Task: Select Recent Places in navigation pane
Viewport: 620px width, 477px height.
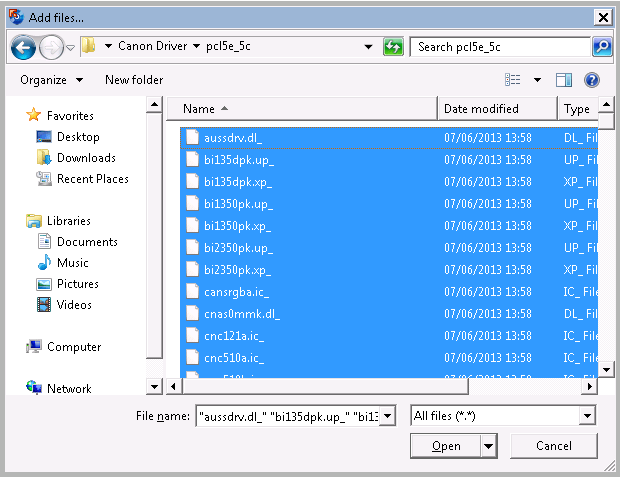Action: pos(92,179)
